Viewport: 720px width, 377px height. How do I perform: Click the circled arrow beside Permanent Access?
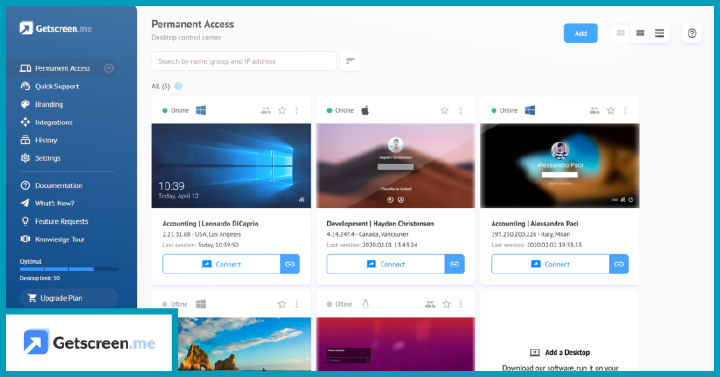(x=109, y=68)
